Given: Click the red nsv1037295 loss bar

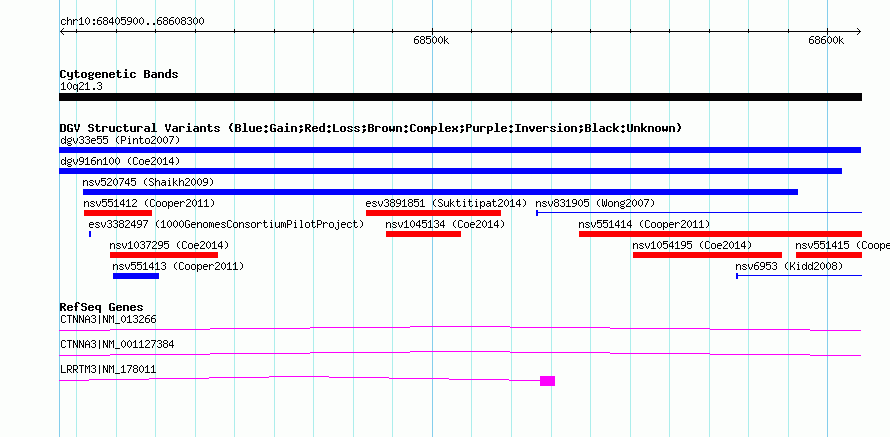Looking at the screenshot, I should [164, 255].
